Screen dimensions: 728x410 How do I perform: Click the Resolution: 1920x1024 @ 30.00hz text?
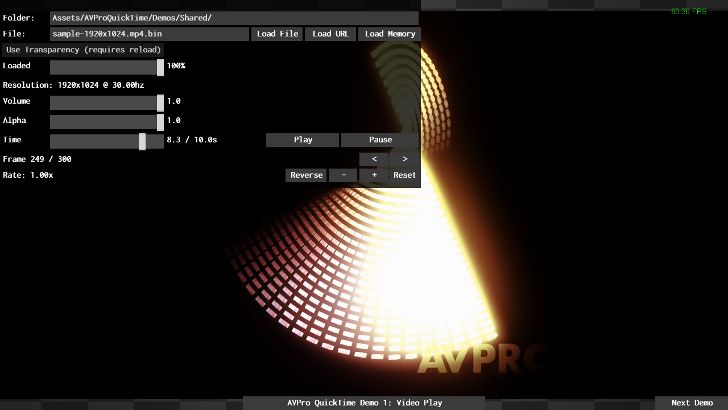(x=73, y=85)
